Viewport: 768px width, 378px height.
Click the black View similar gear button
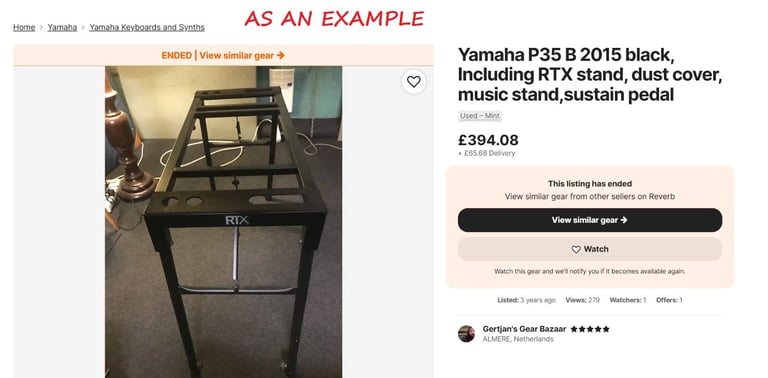[x=590, y=220]
